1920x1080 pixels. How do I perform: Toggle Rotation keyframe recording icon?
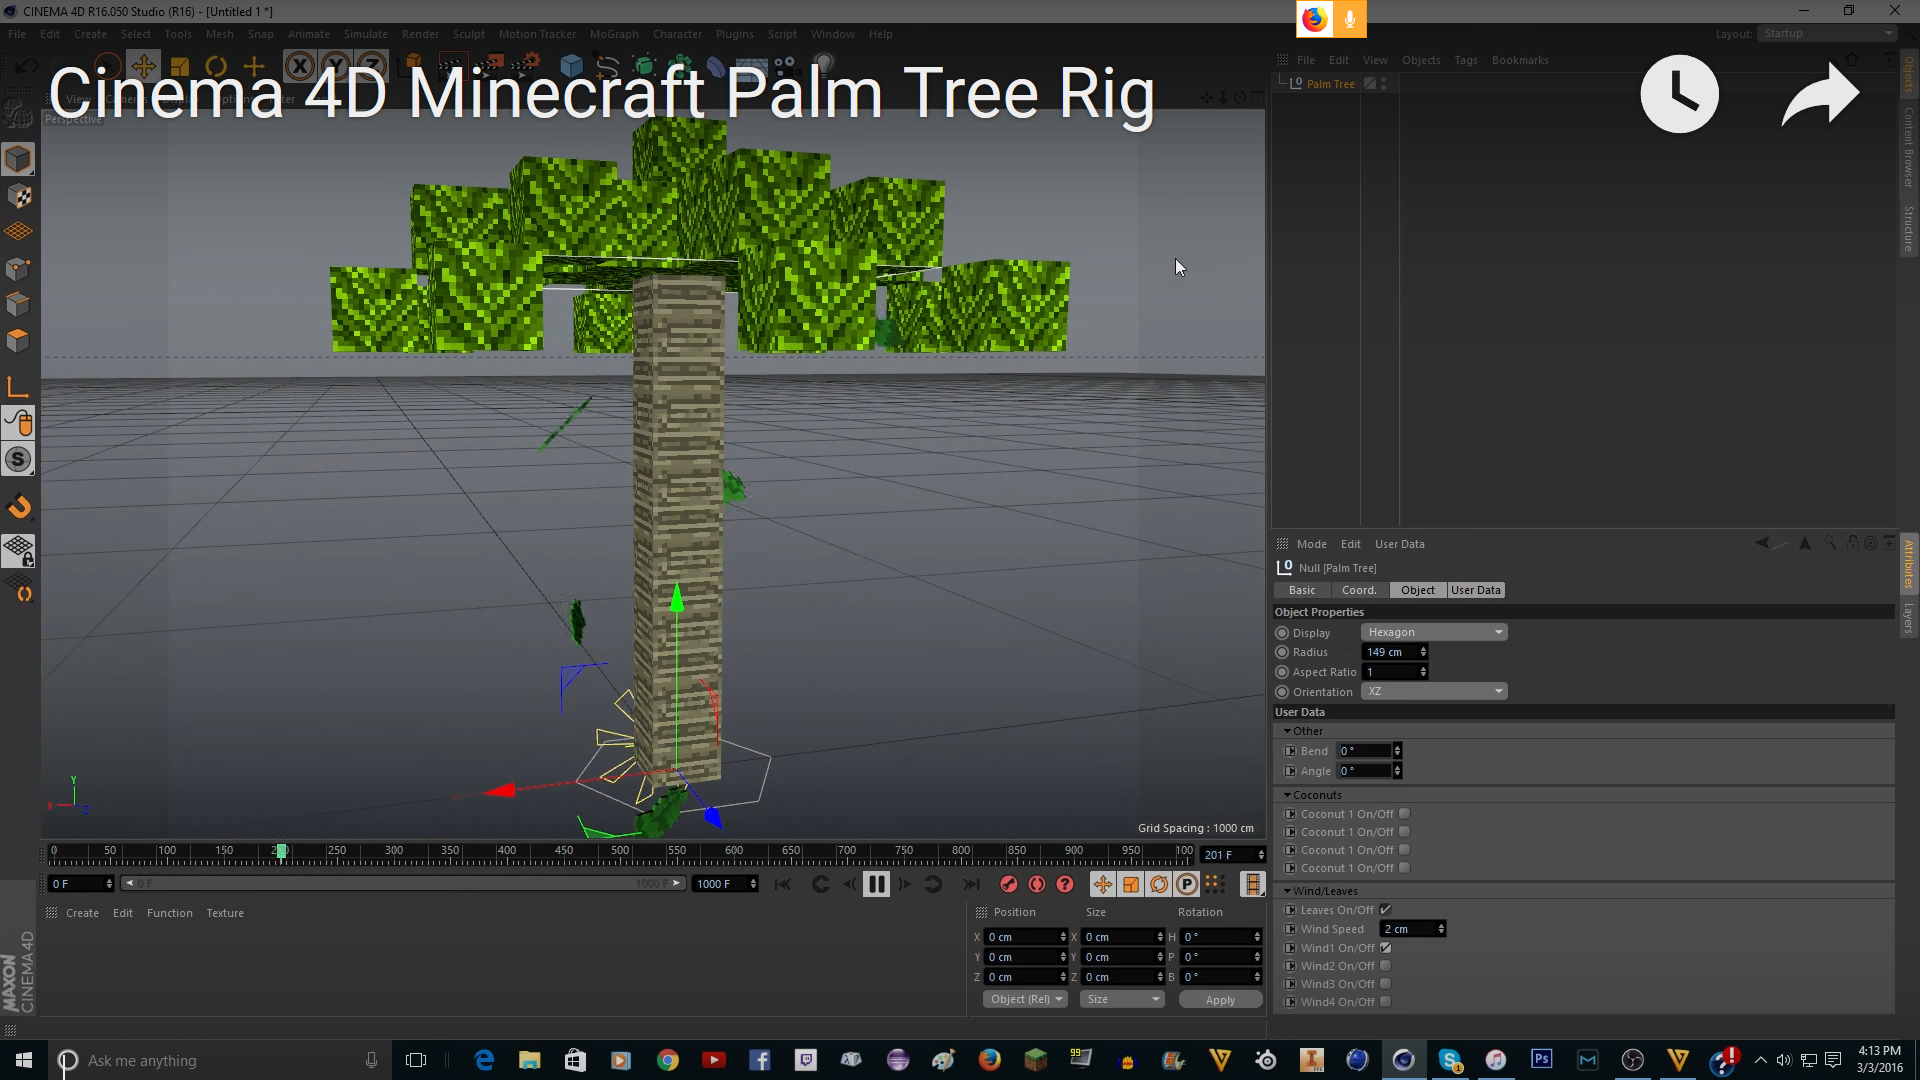1158,884
